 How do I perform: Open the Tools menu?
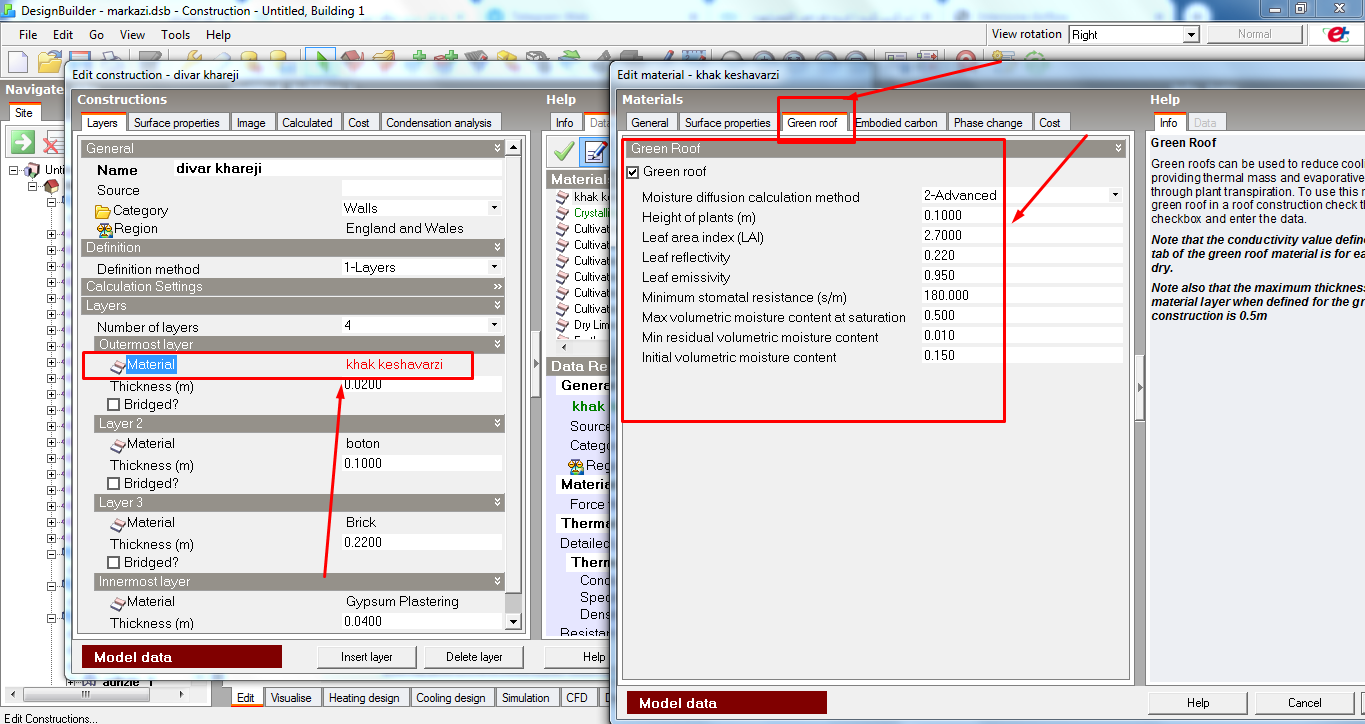point(175,35)
